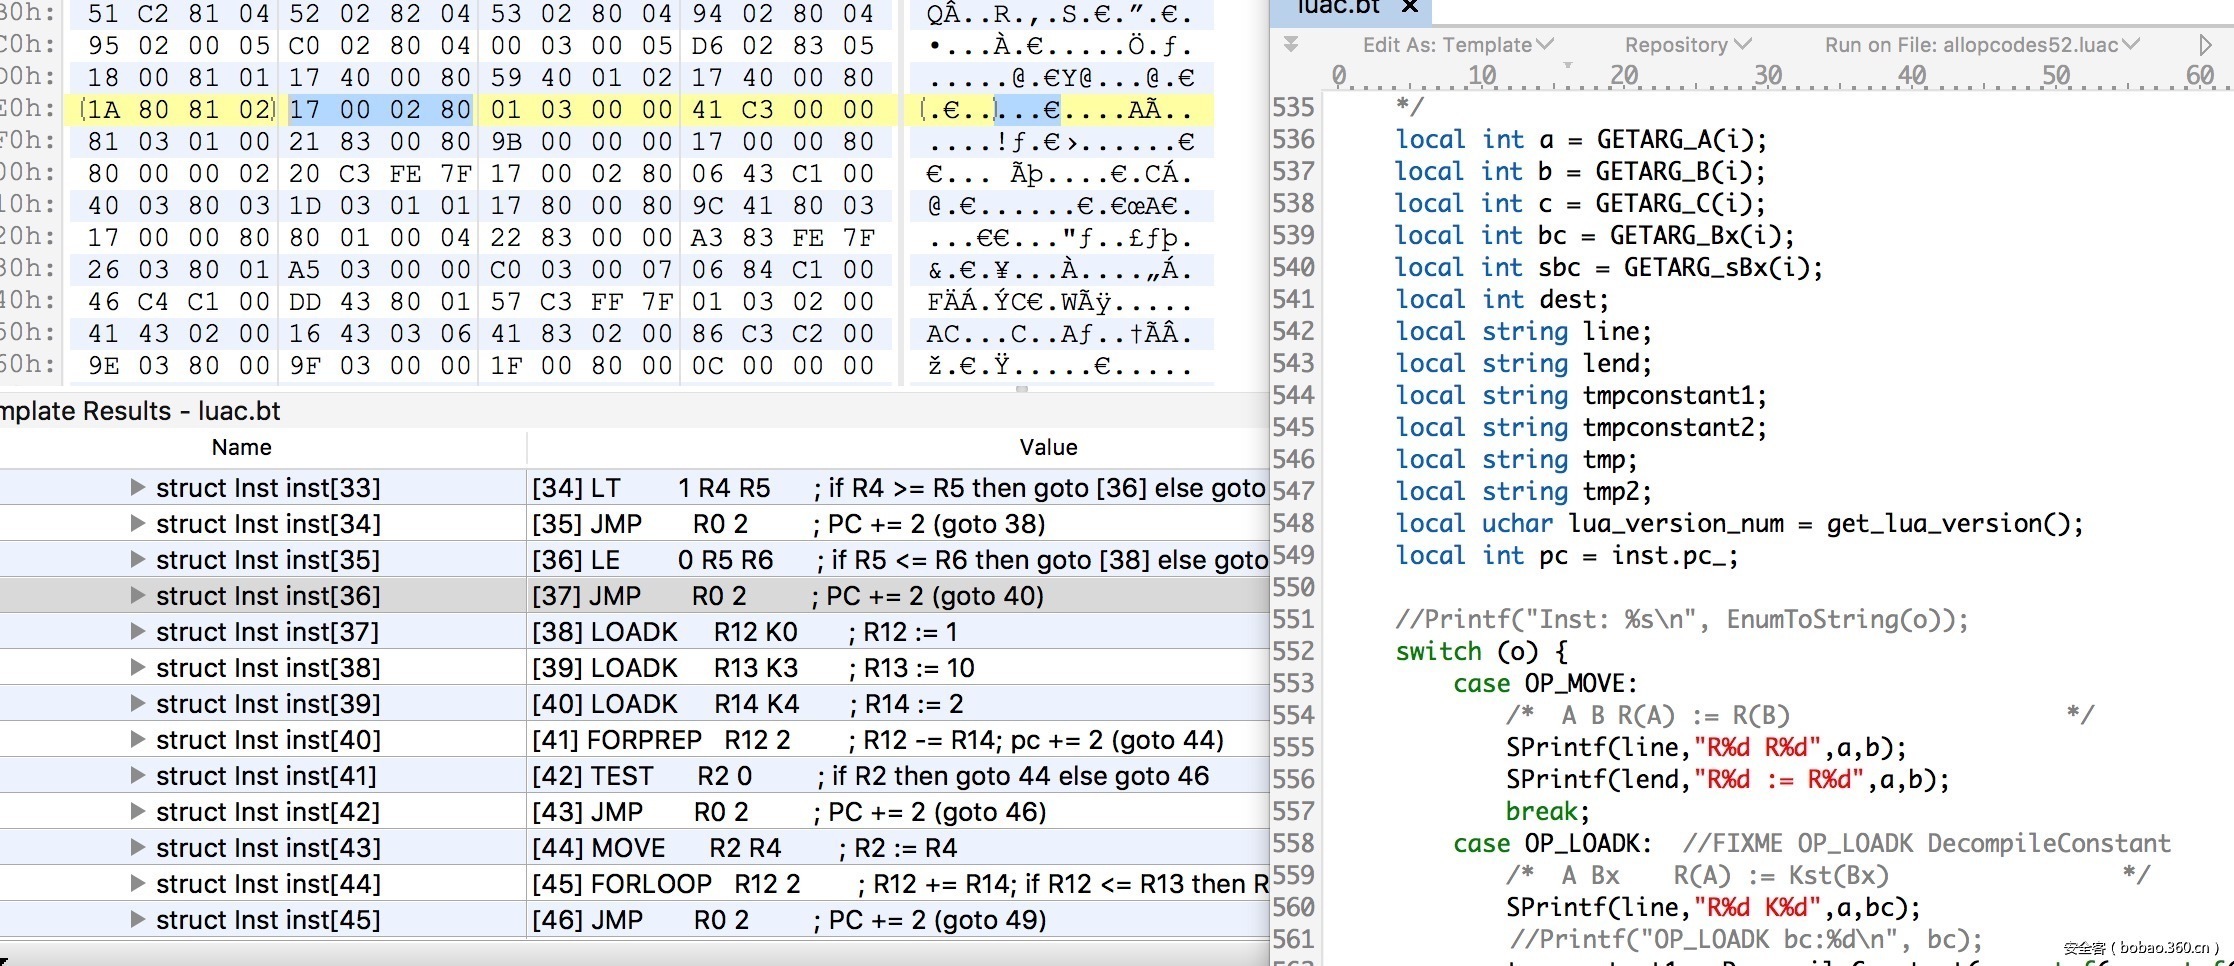Expand struct Inst inst[44] FORLOOP node

[138, 884]
